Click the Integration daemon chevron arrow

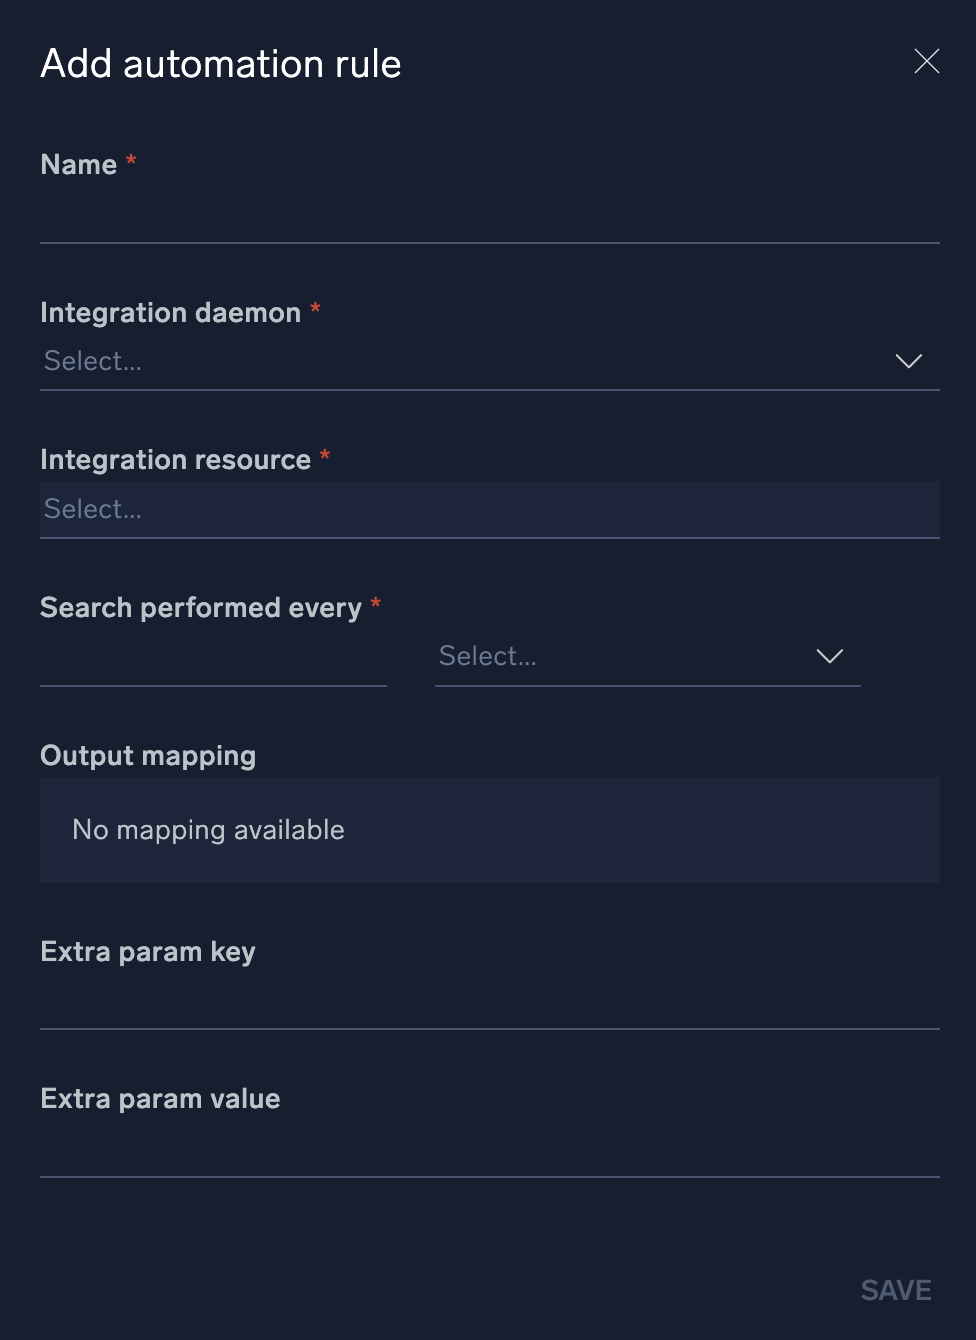pos(908,361)
